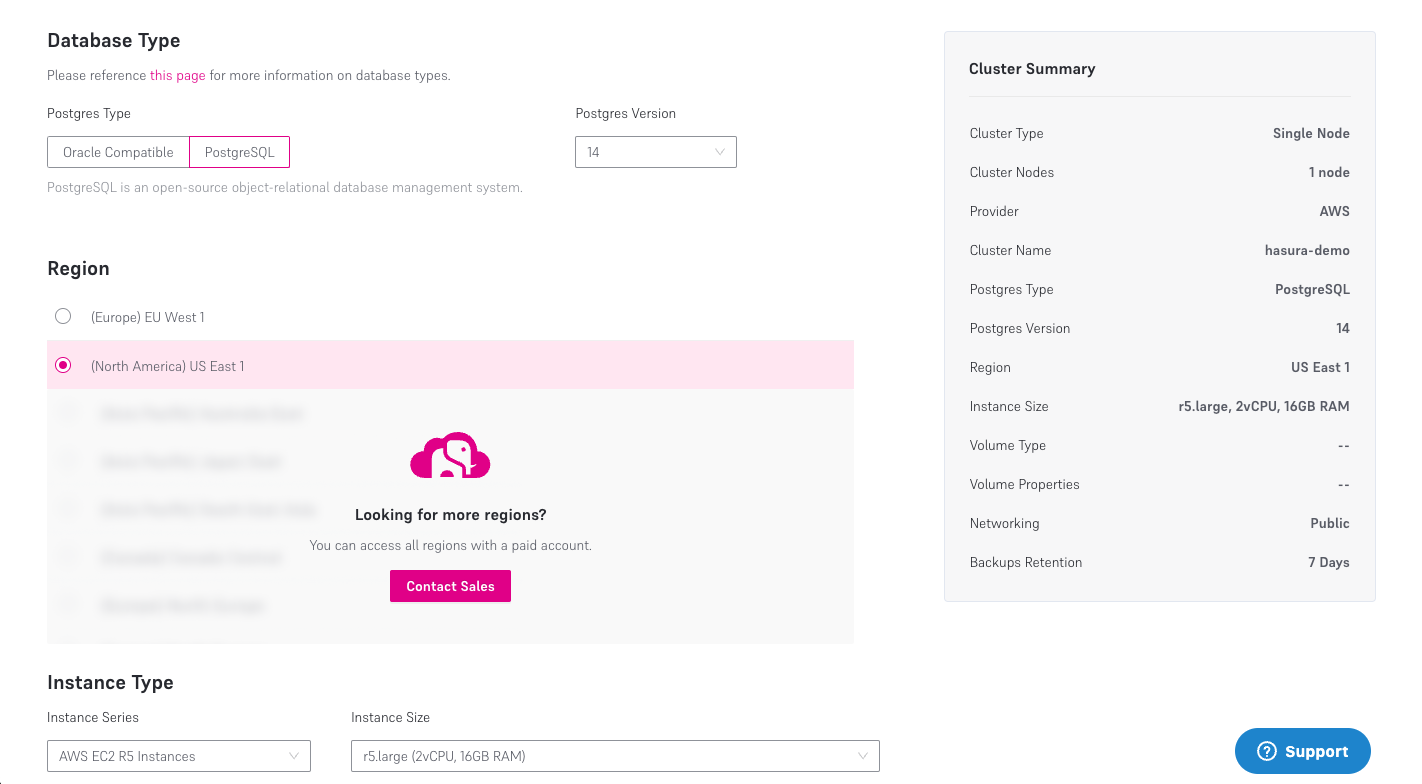Open the 'this page' database types link

(177, 75)
